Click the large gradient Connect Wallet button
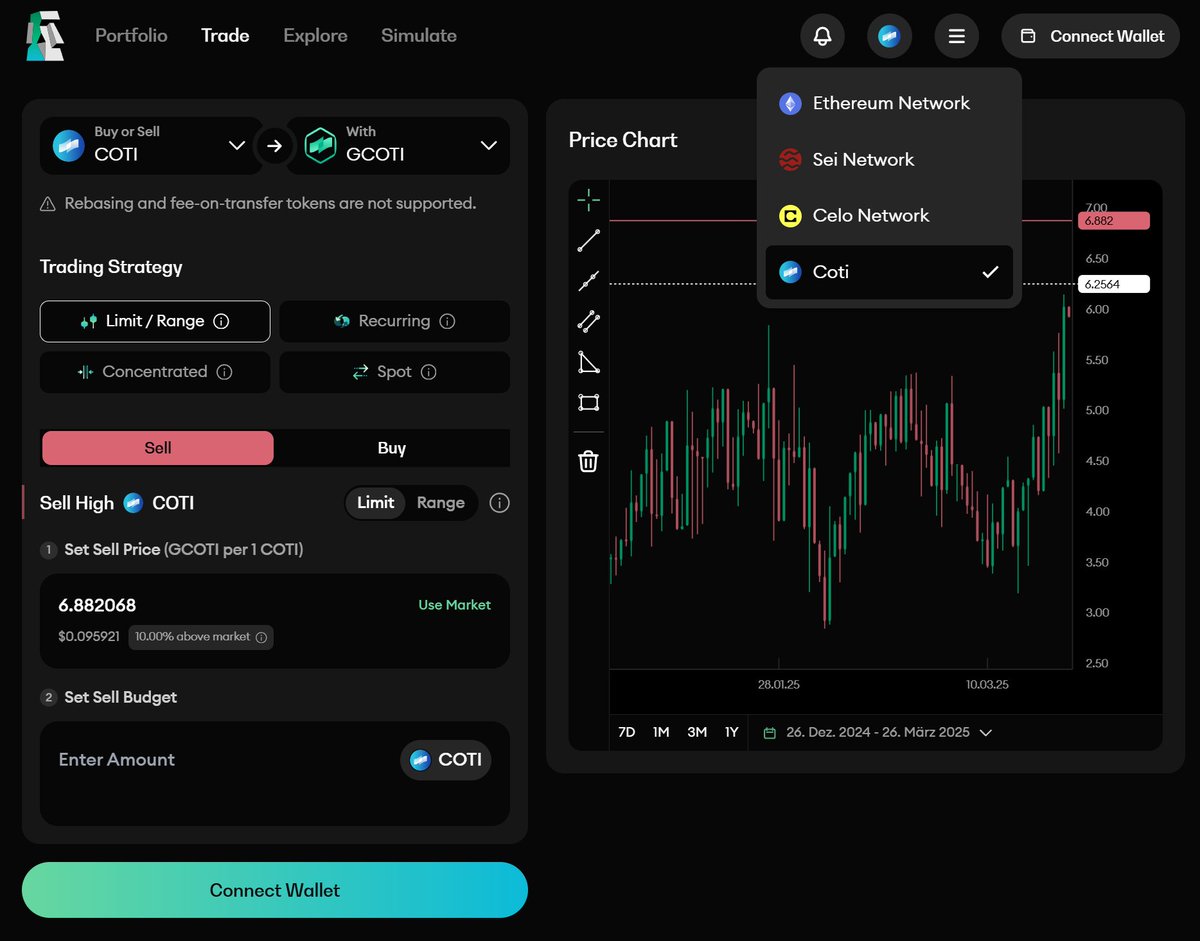Viewport: 1200px width, 941px height. 275,890
